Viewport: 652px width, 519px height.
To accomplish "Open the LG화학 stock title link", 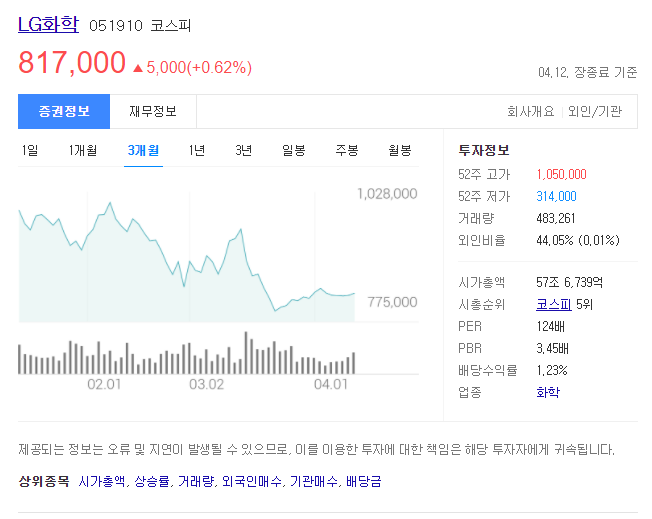I will point(48,25).
